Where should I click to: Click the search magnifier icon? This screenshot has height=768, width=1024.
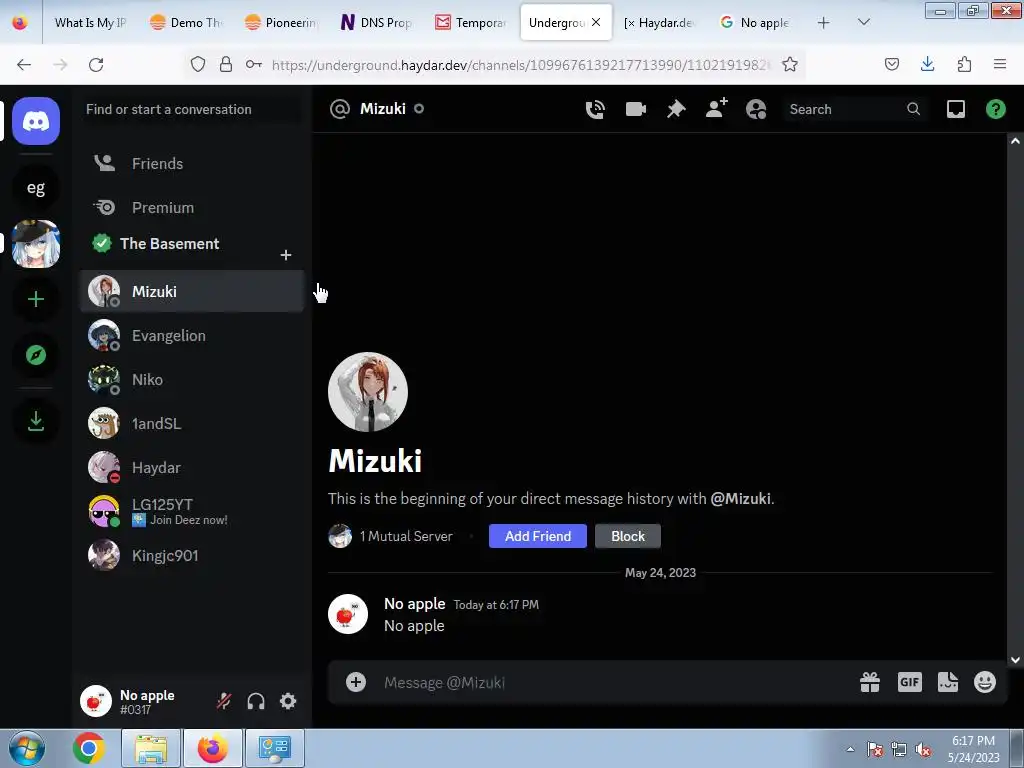[914, 109]
